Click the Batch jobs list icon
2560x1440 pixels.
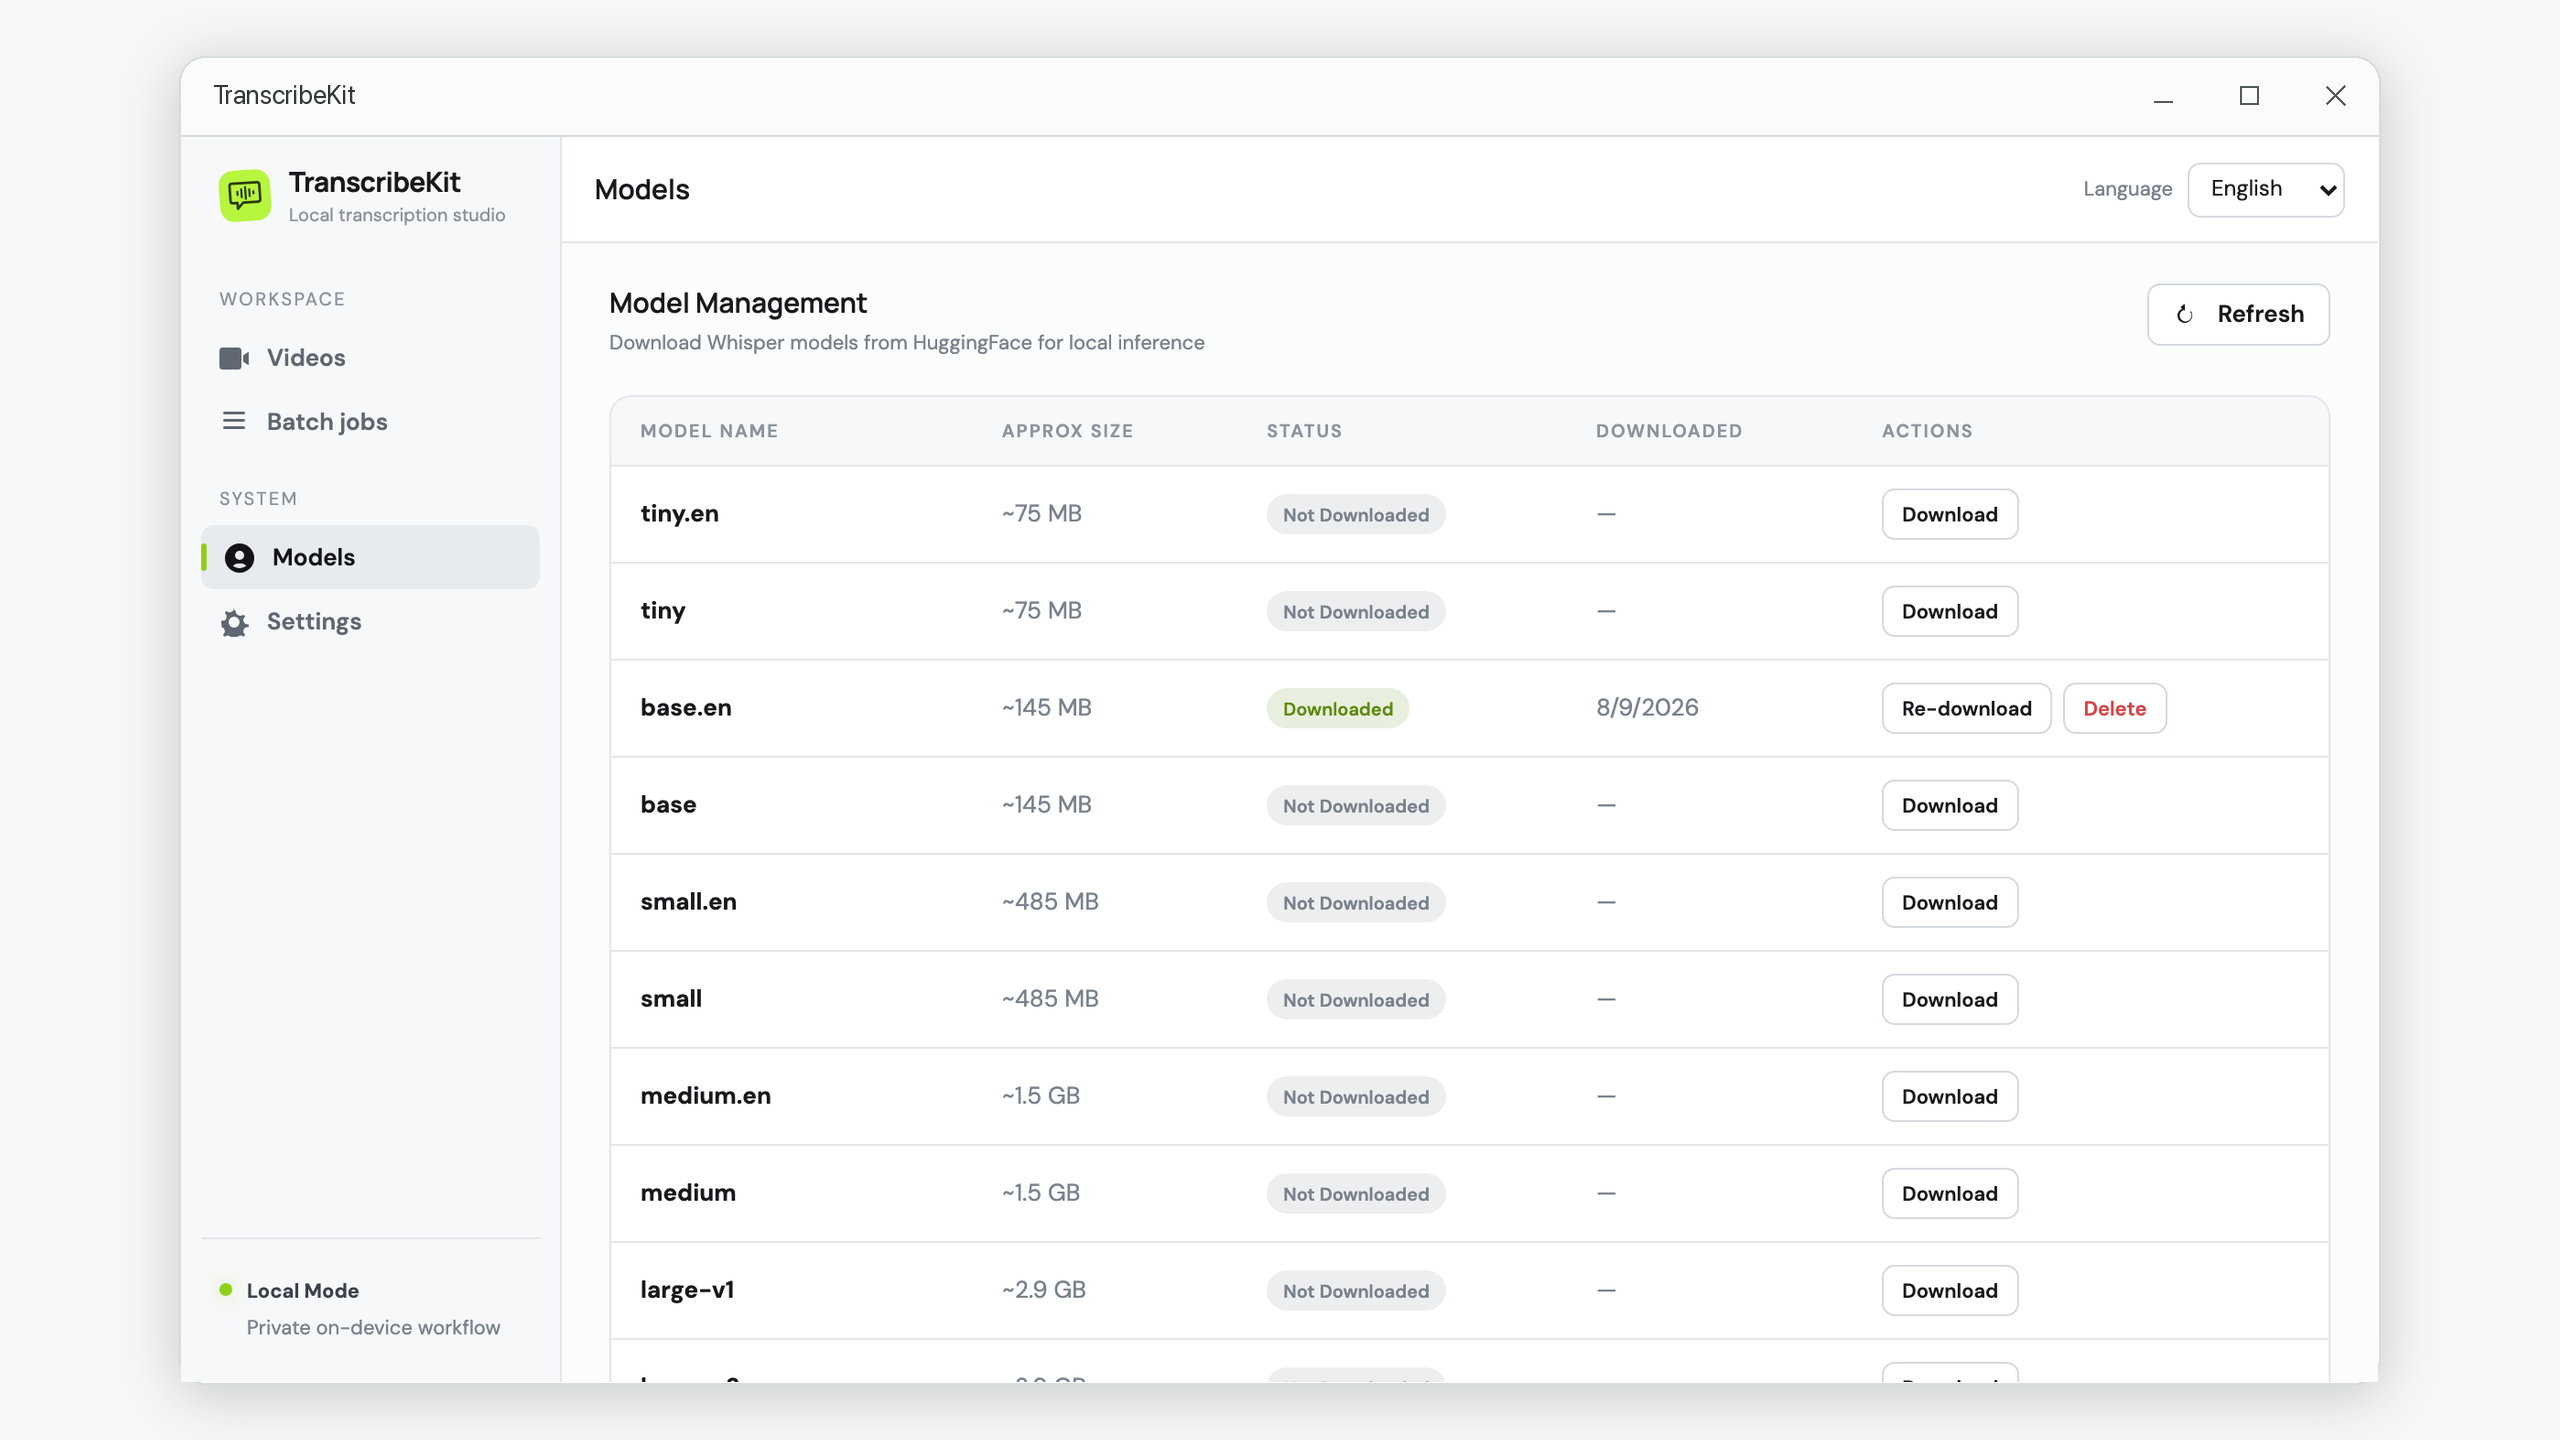[234, 421]
